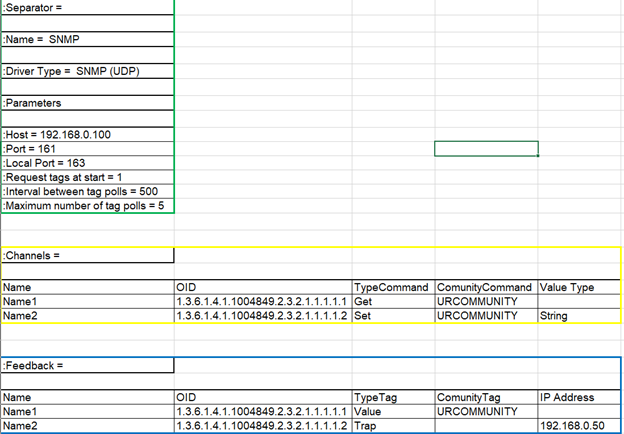The height and width of the screenshot is (434, 624).
Task: Click the Value Type header cell
Action: pyautogui.click(x=579, y=287)
